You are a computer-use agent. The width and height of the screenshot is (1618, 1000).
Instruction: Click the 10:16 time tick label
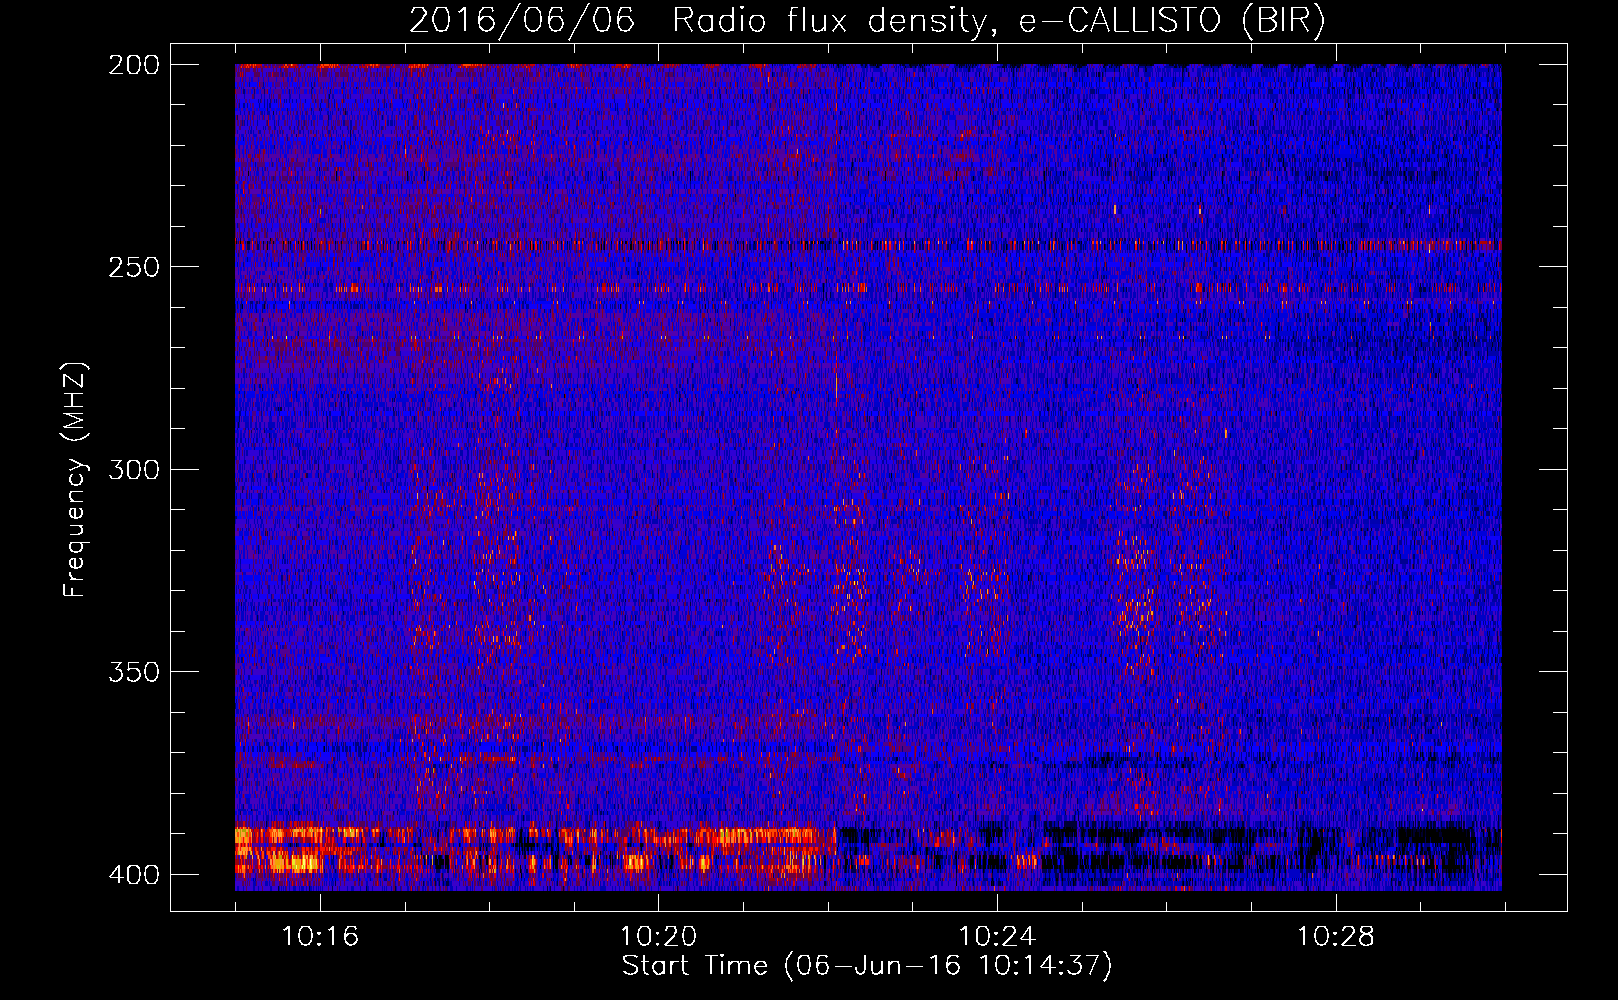(320, 936)
